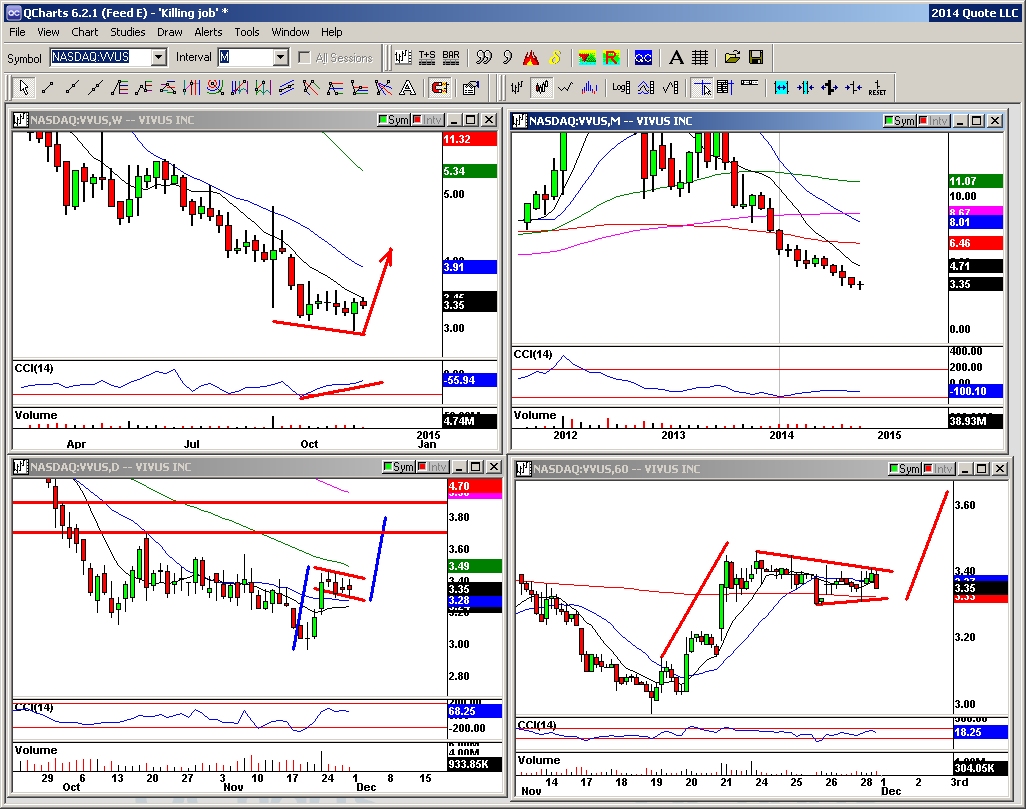This screenshot has width=1026, height=809.
Task: Open the View menu
Action: coord(48,32)
